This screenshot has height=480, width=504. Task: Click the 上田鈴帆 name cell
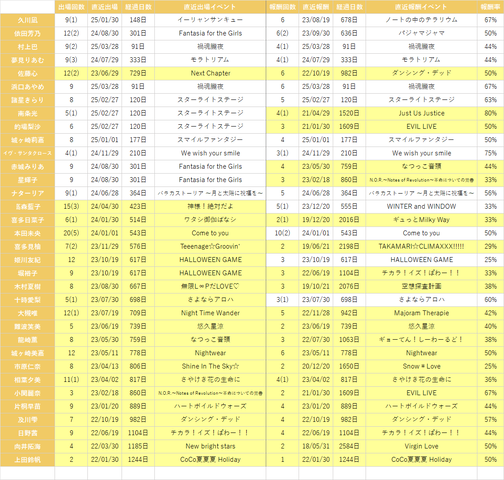28,460
